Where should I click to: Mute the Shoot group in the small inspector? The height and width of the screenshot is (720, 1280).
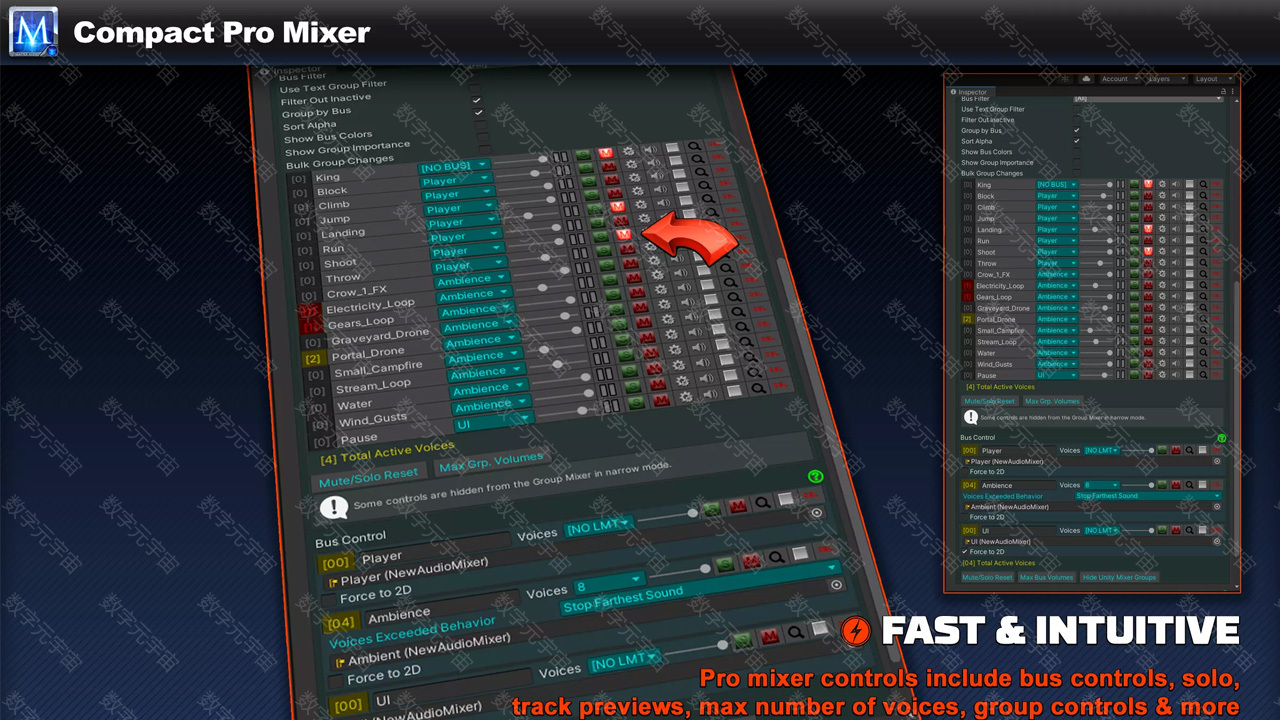pos(1148,252)
